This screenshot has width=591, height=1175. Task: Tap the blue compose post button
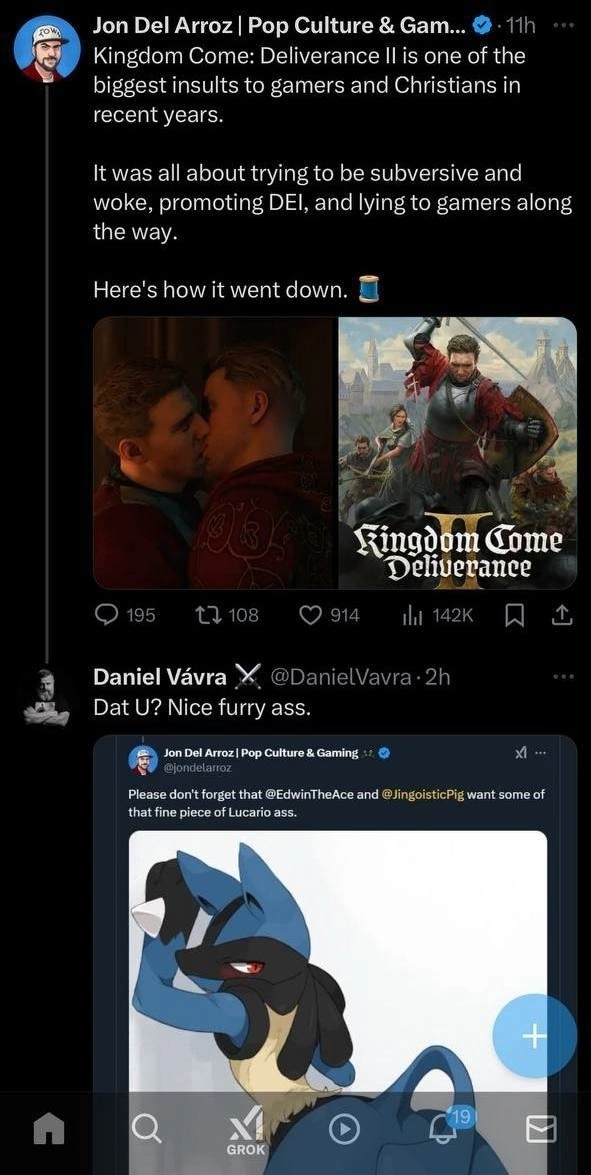(534, 1036)
